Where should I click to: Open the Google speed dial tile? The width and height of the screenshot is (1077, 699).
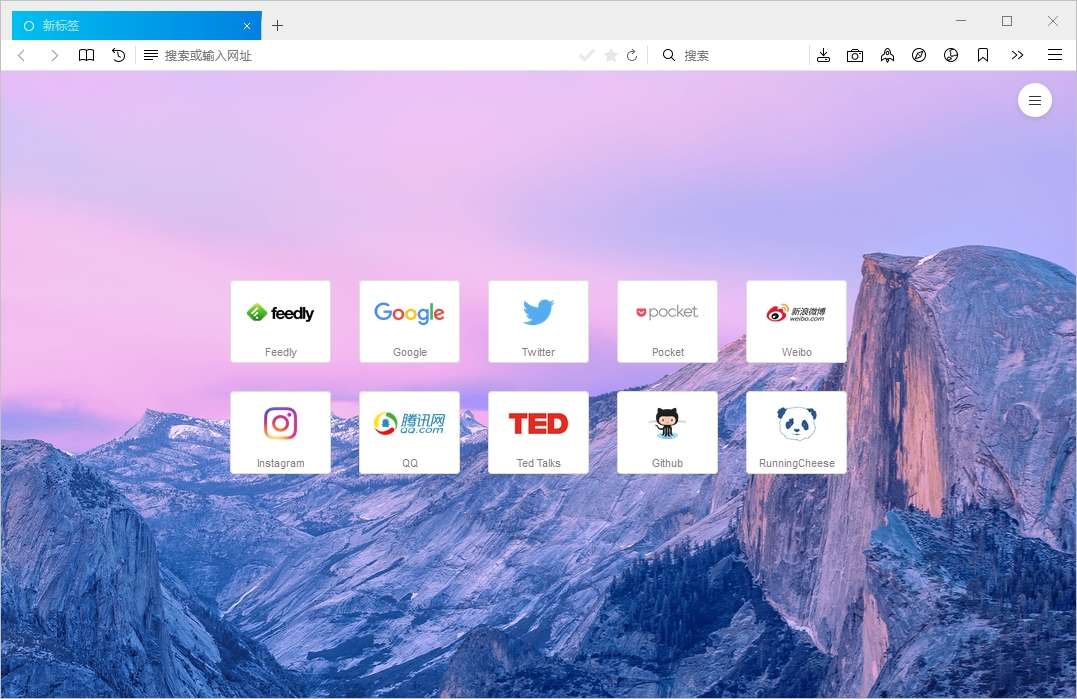(x=409, y=321)
